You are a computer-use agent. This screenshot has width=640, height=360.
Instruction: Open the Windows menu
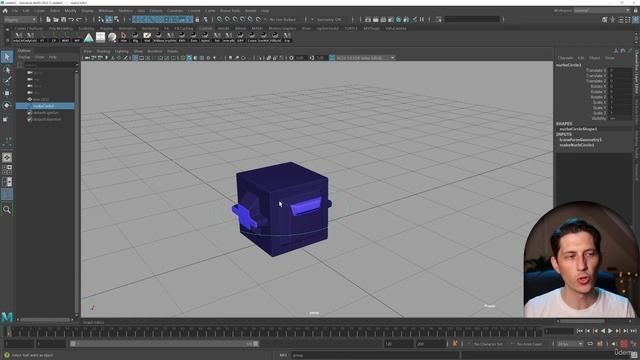106,11
